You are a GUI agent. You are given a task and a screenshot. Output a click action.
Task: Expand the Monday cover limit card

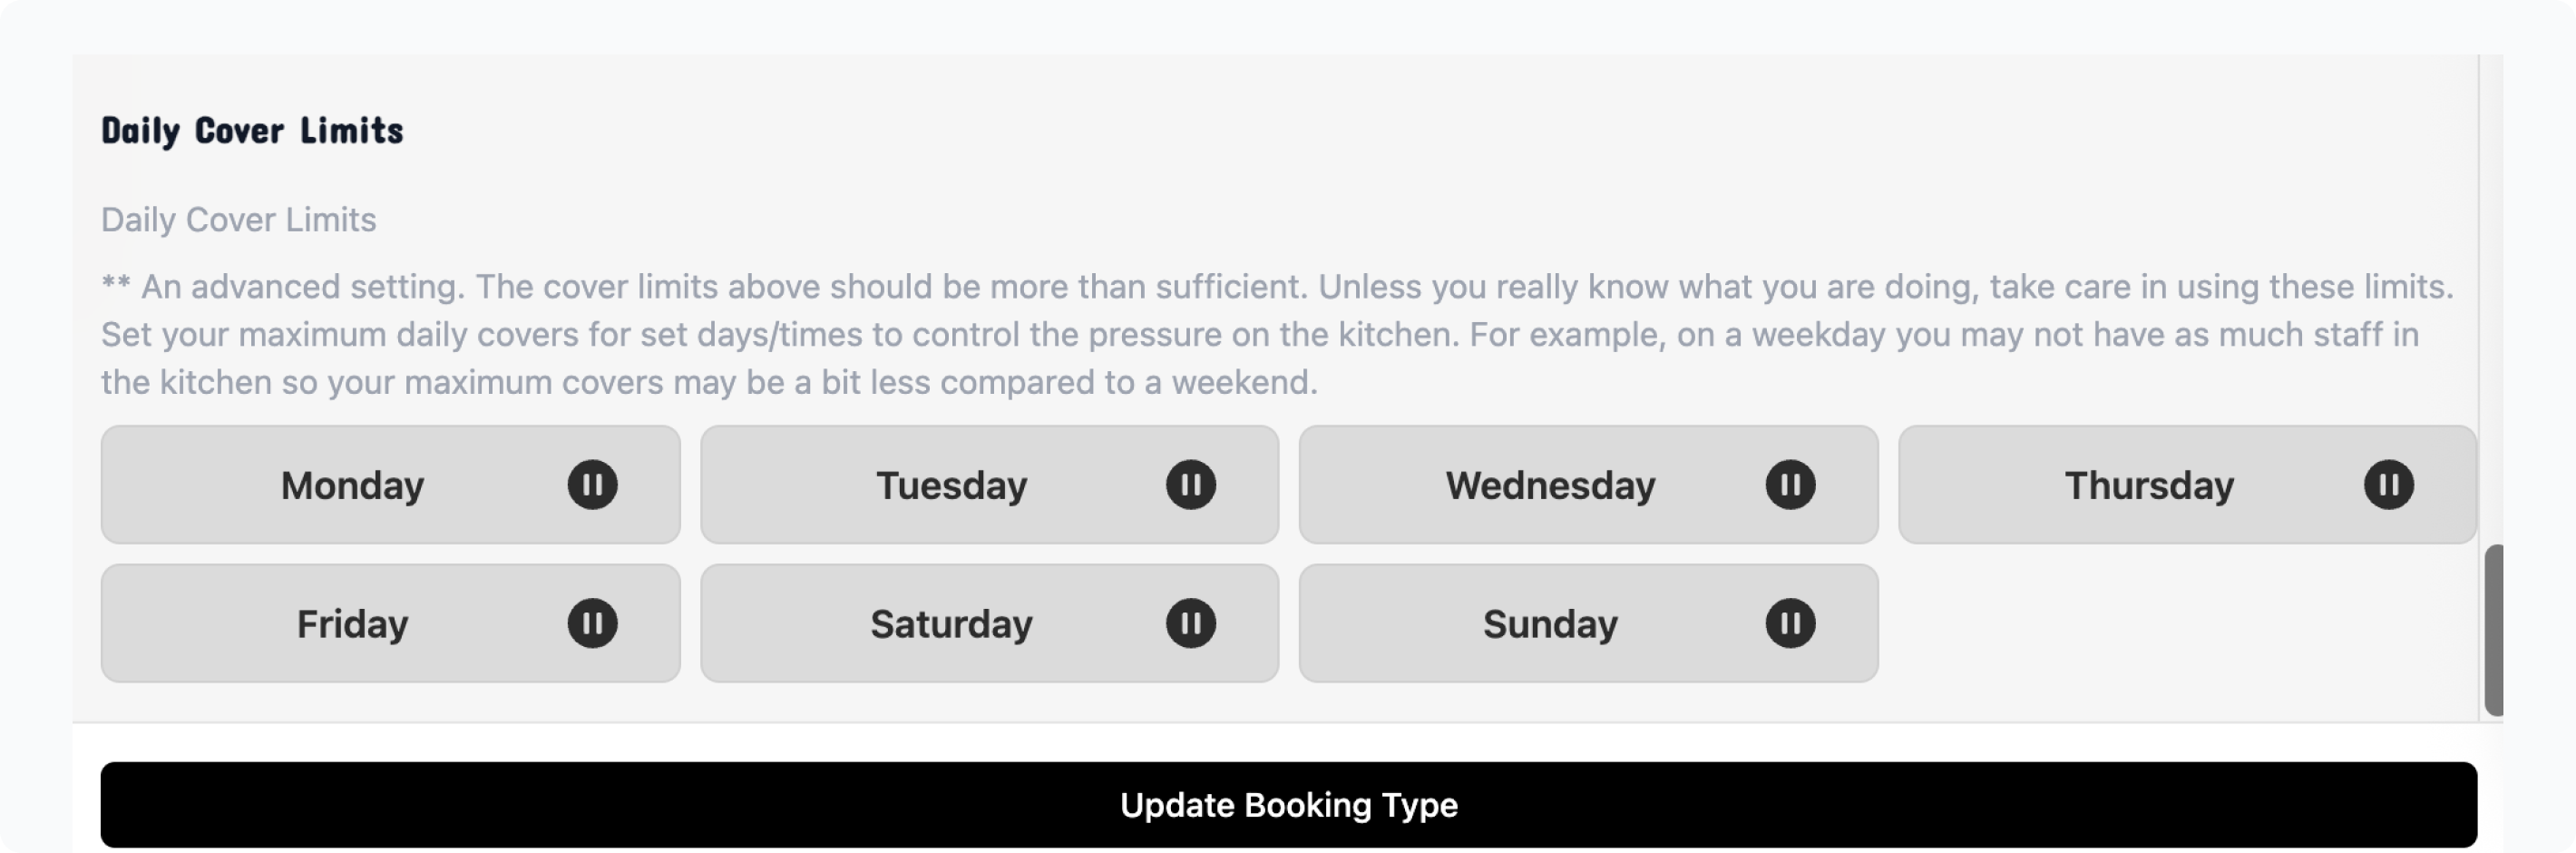pos(352,485)
